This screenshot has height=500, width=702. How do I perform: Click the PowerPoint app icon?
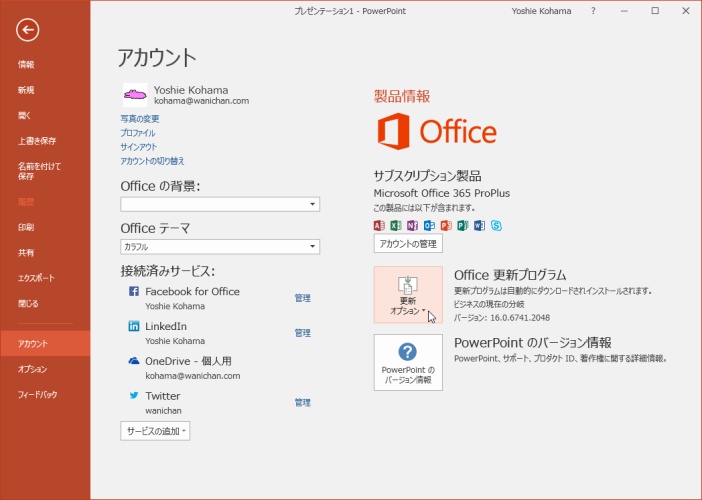click(x=446, y=225)
